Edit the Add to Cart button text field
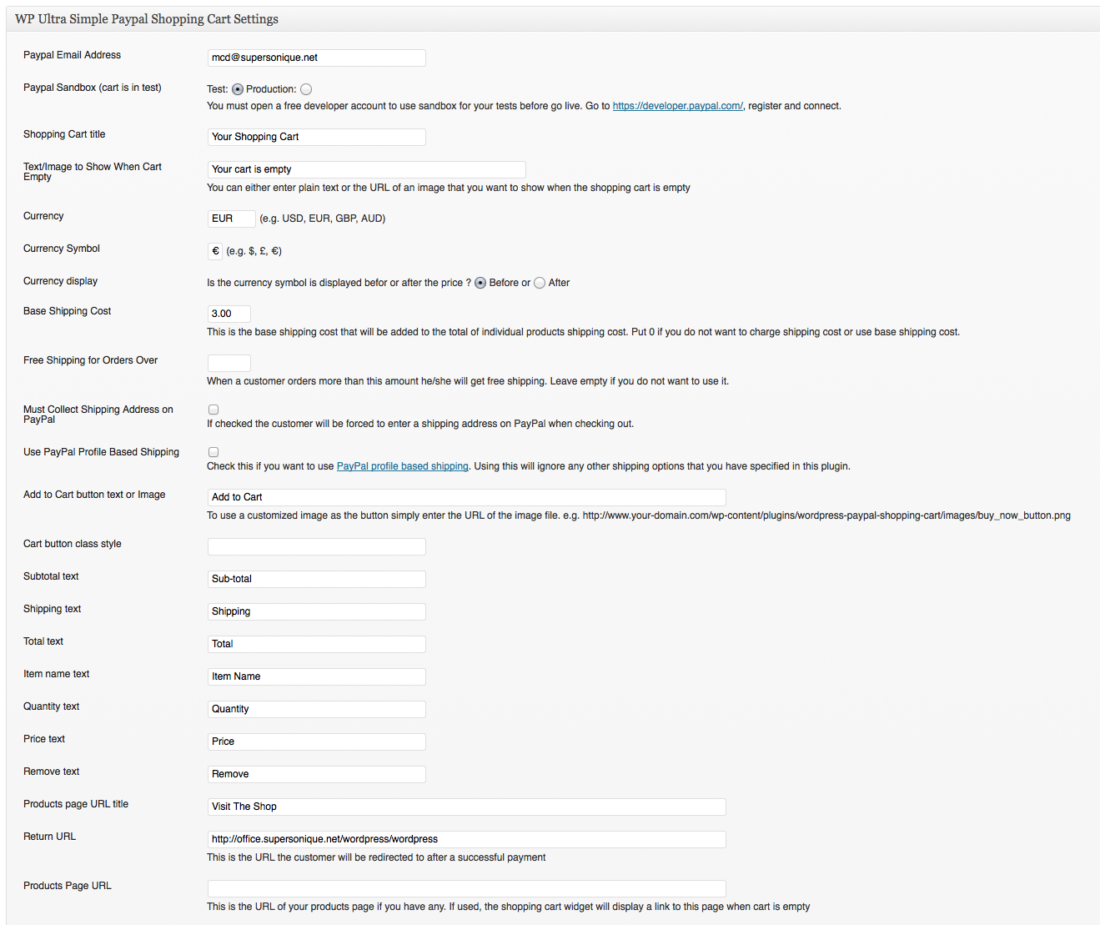 point(467,497)
